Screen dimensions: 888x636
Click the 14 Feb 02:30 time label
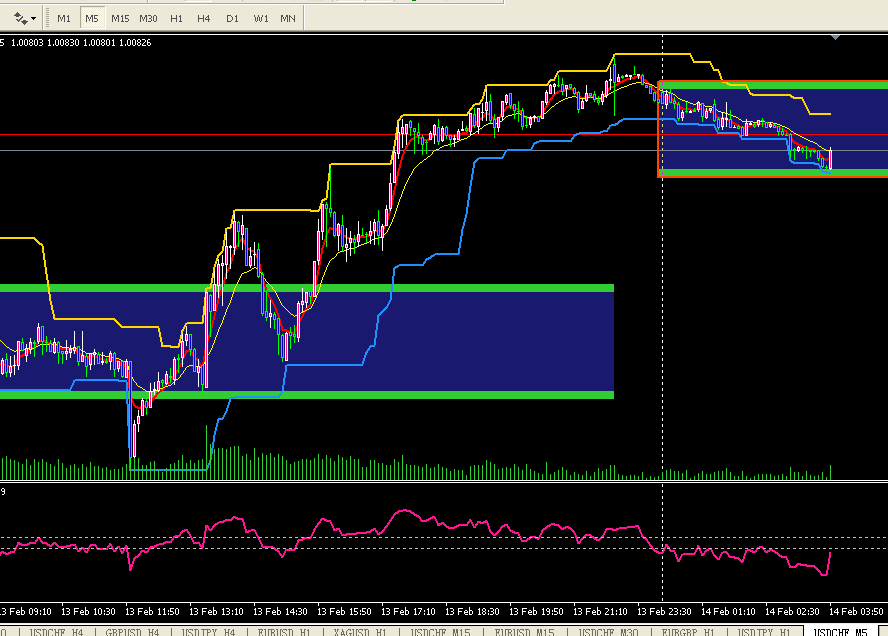point(792,612)
